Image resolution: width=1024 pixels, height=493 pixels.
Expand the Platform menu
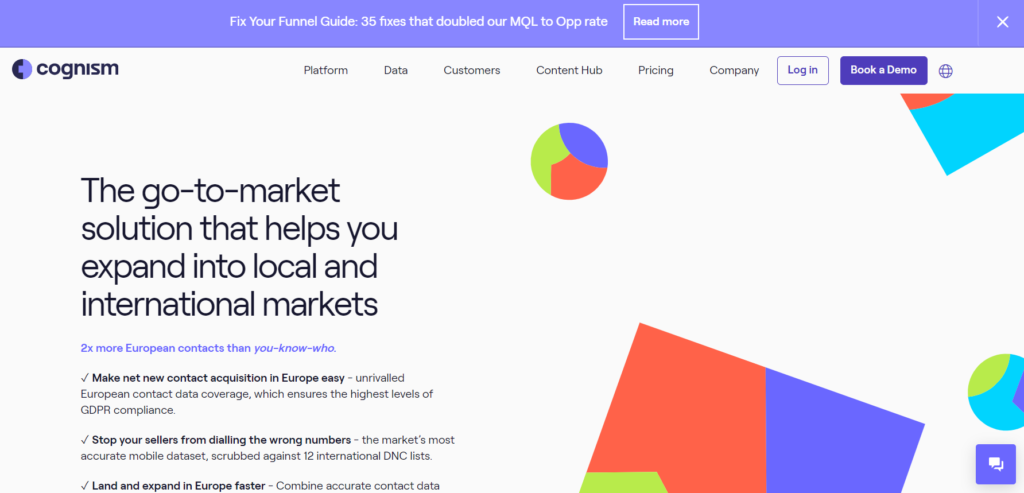pos(325,71)
